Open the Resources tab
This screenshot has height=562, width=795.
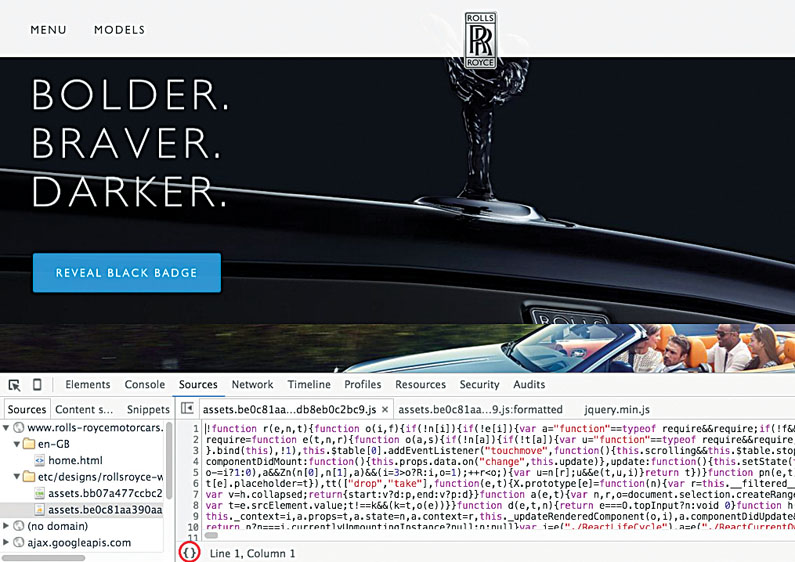click(x=420, y=384)
